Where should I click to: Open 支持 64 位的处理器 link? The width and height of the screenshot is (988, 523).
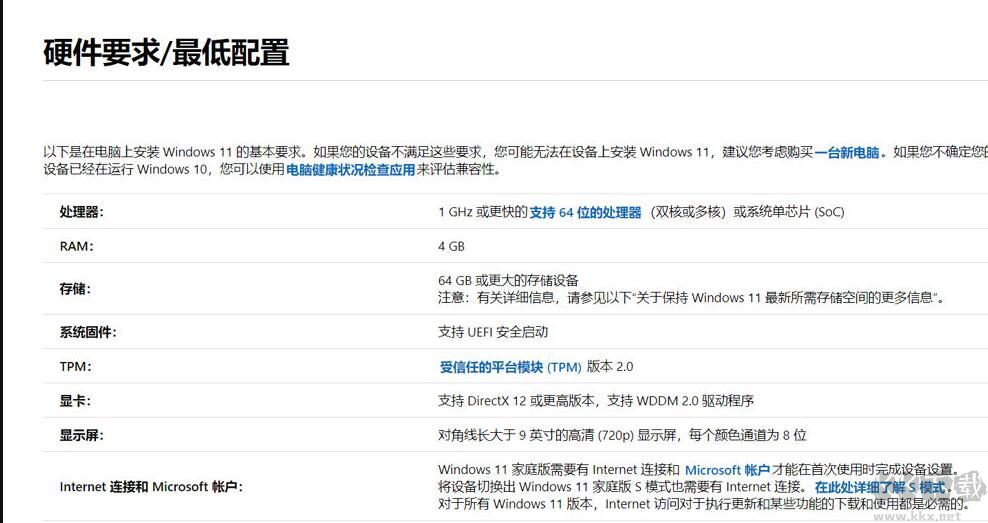pos(585,212)
